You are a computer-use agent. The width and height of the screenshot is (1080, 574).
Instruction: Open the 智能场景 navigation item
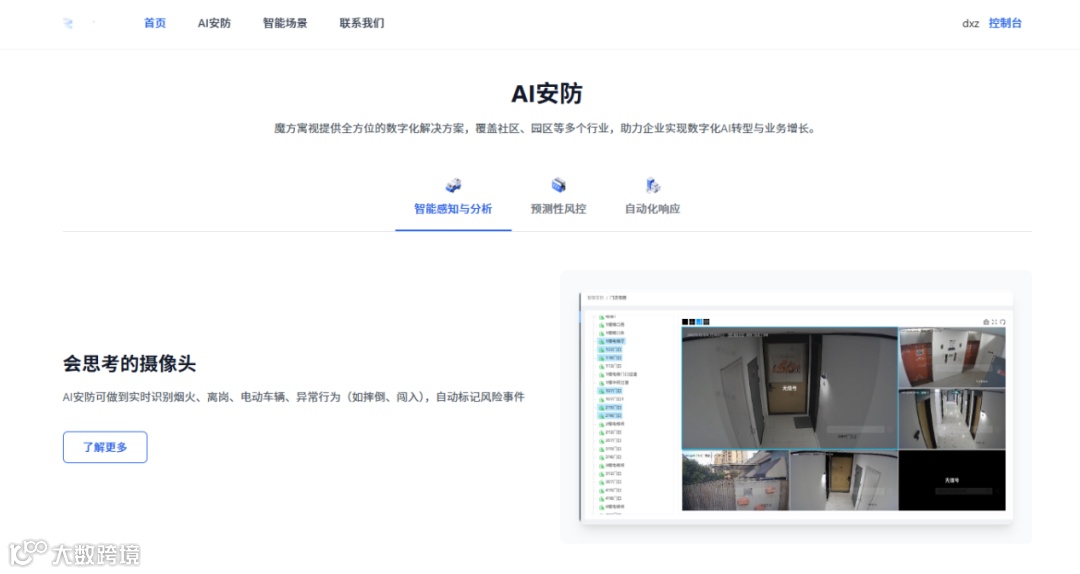coord(285,23)
